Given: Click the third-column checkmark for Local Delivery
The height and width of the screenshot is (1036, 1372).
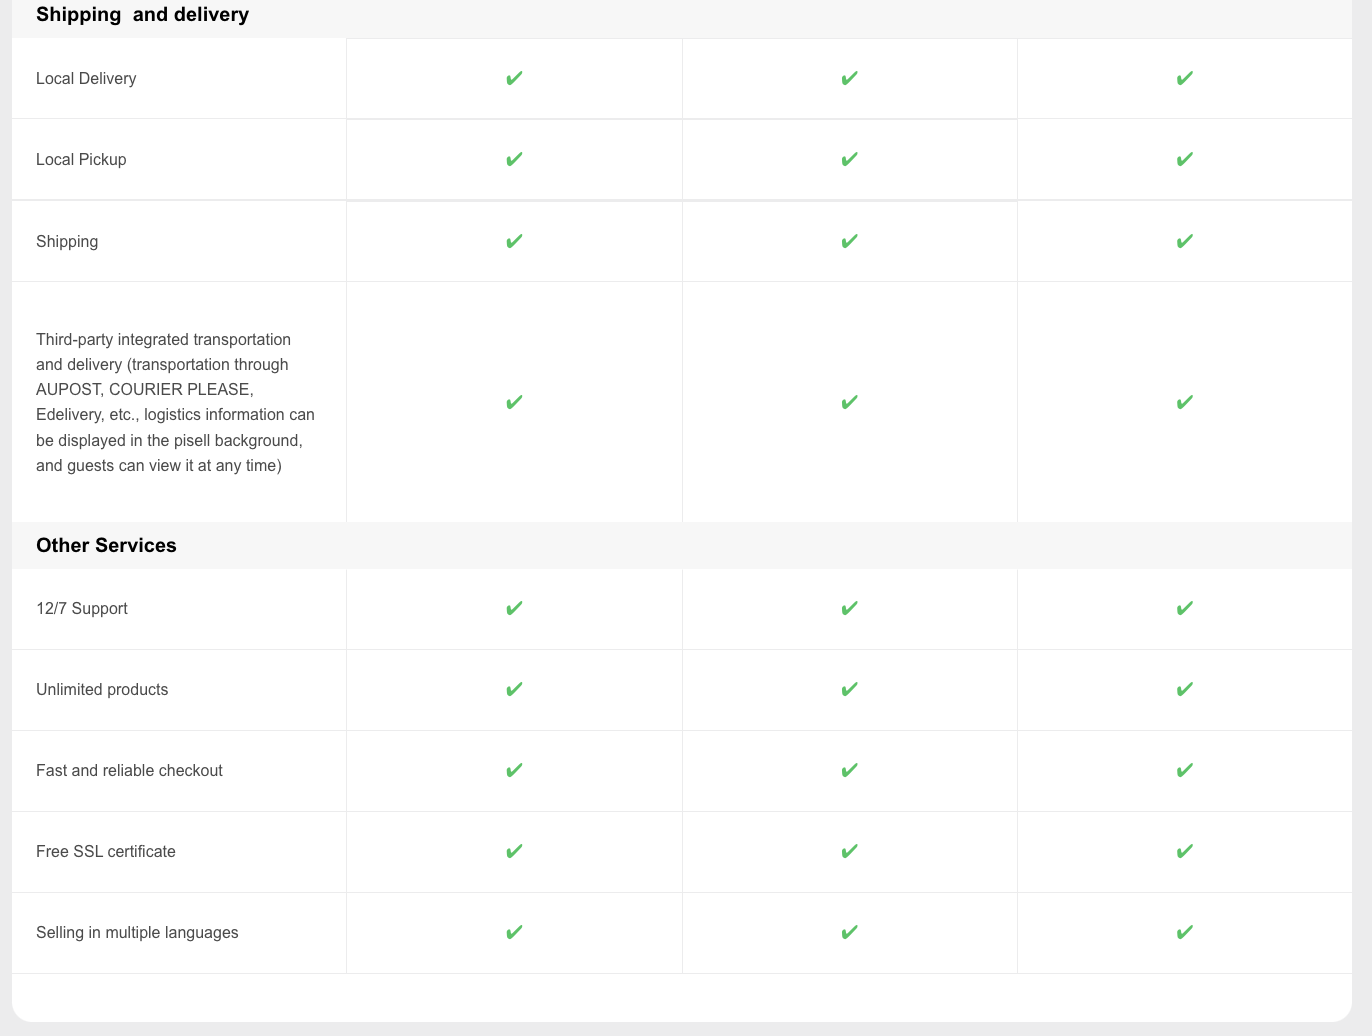Looking at the screenshot, I should 1184,78.
